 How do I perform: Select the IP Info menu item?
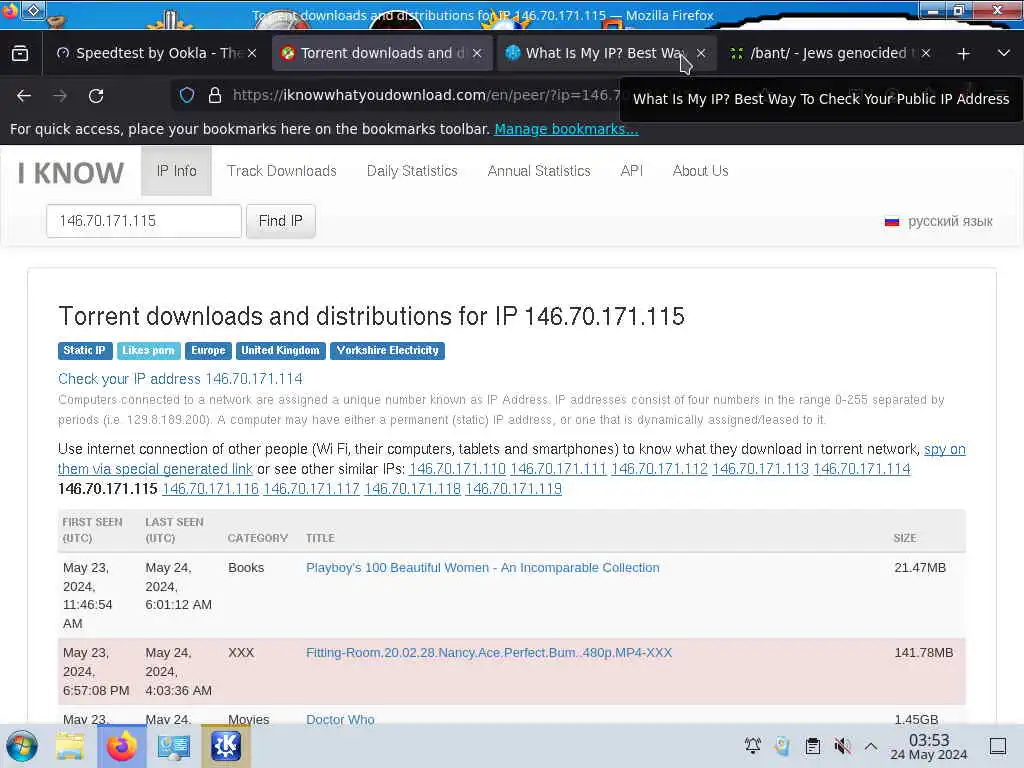176,171
